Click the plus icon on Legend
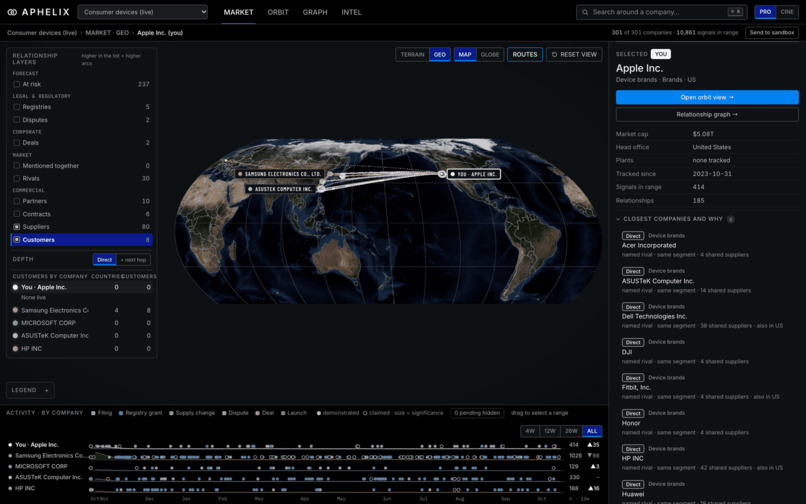This screenshot has width=806, height=504. (46, 390)
